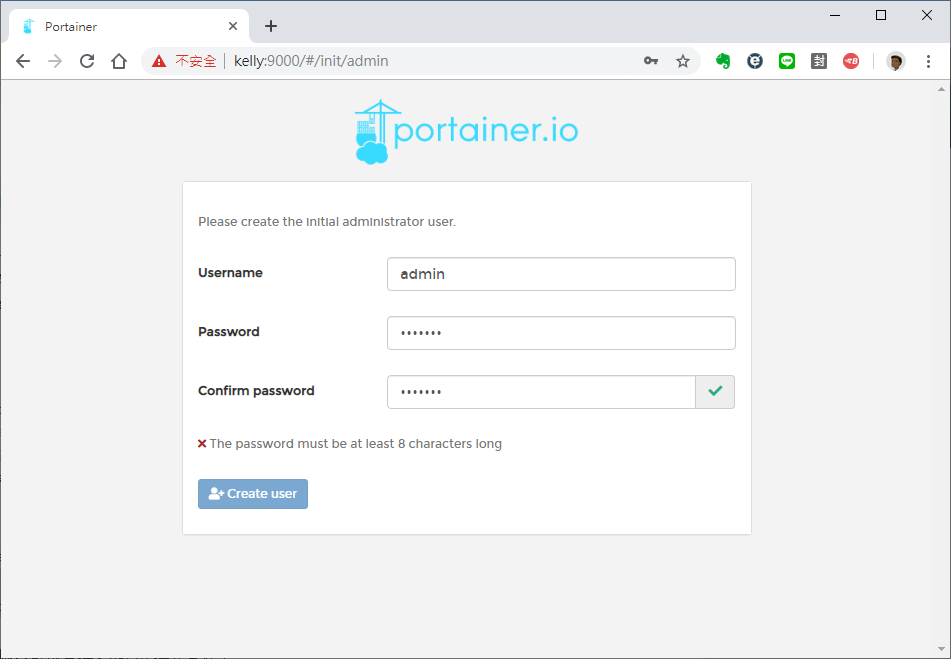Click the Confirm password label
Screen dimensions: 951x659
[x=256, y=391]
